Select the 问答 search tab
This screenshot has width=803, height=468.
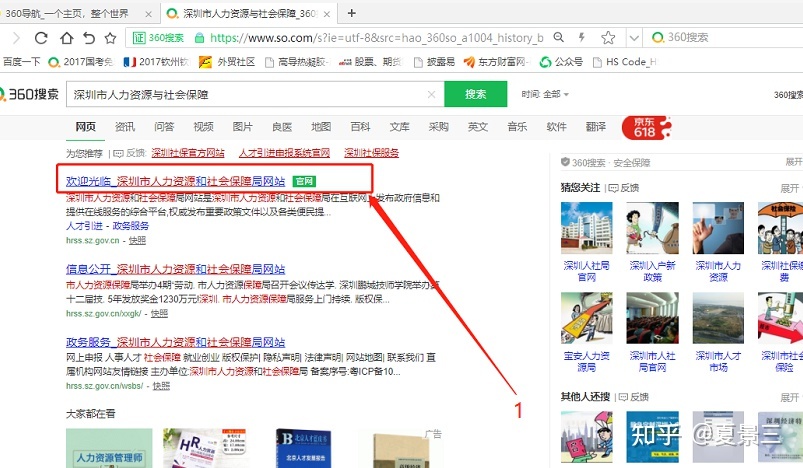[x=164, y=126]
